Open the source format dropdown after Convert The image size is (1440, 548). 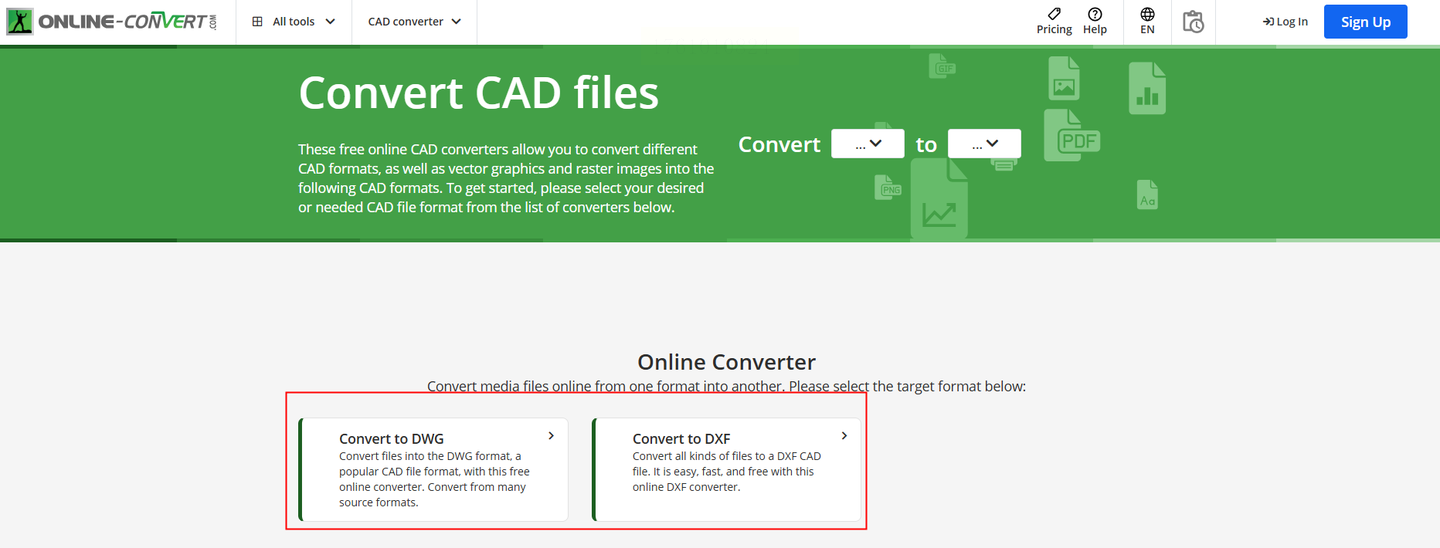[x=868, y=144]
